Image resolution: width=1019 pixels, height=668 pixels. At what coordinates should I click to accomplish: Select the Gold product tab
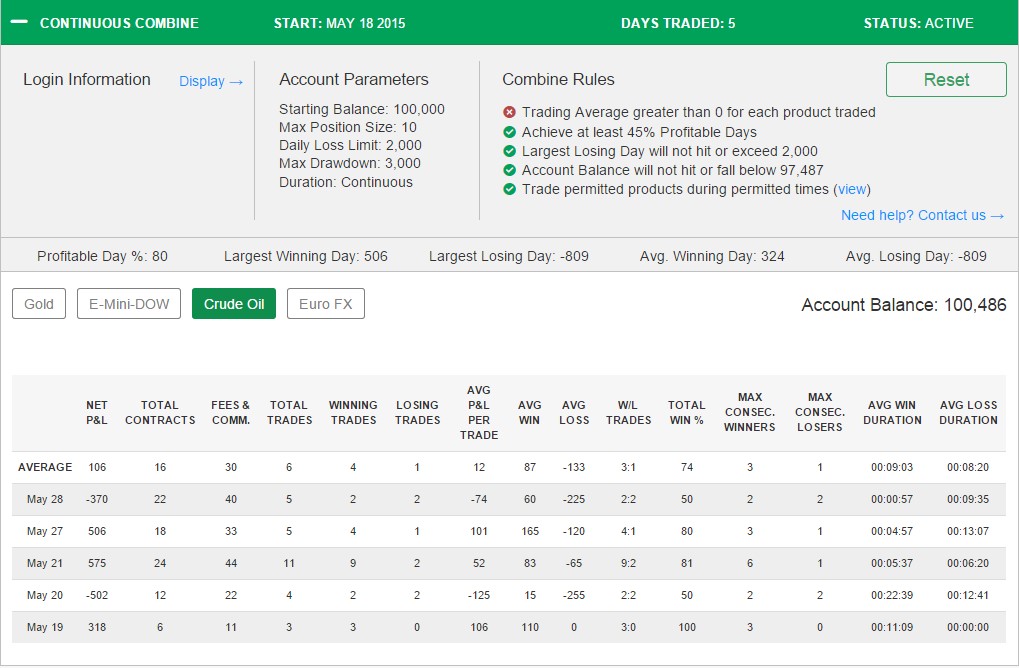click(39, 303)
